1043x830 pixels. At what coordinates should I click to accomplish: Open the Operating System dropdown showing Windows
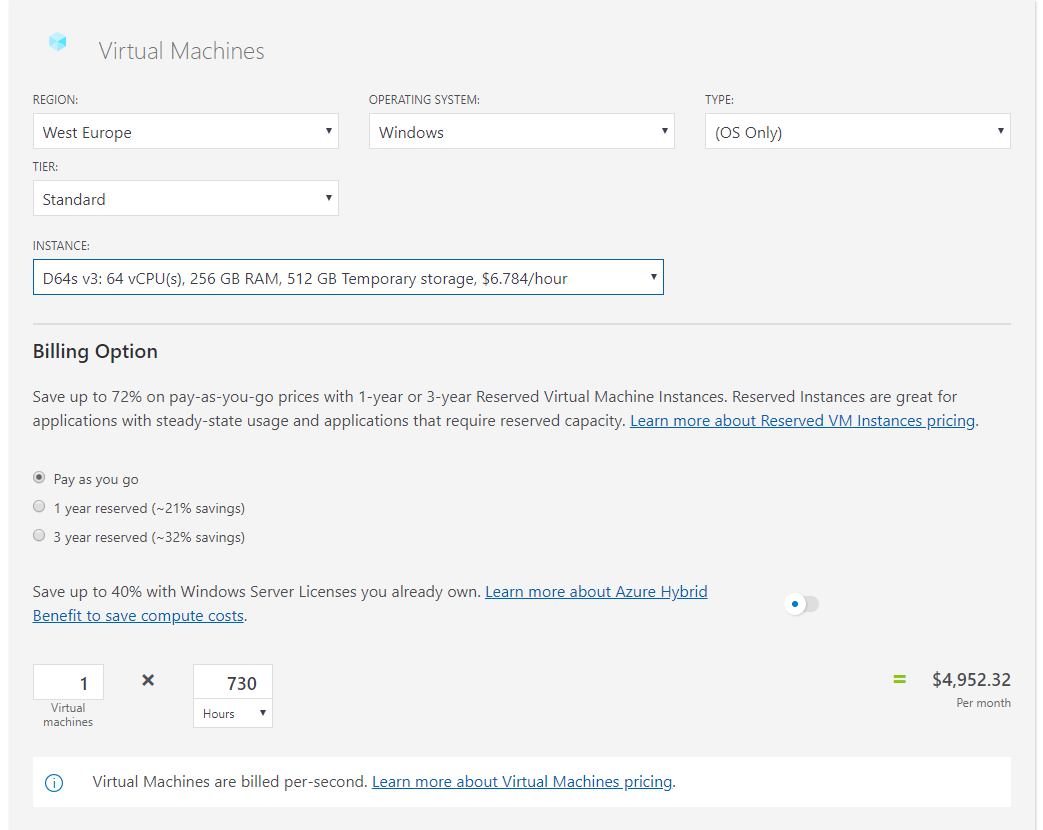(522, 131)
